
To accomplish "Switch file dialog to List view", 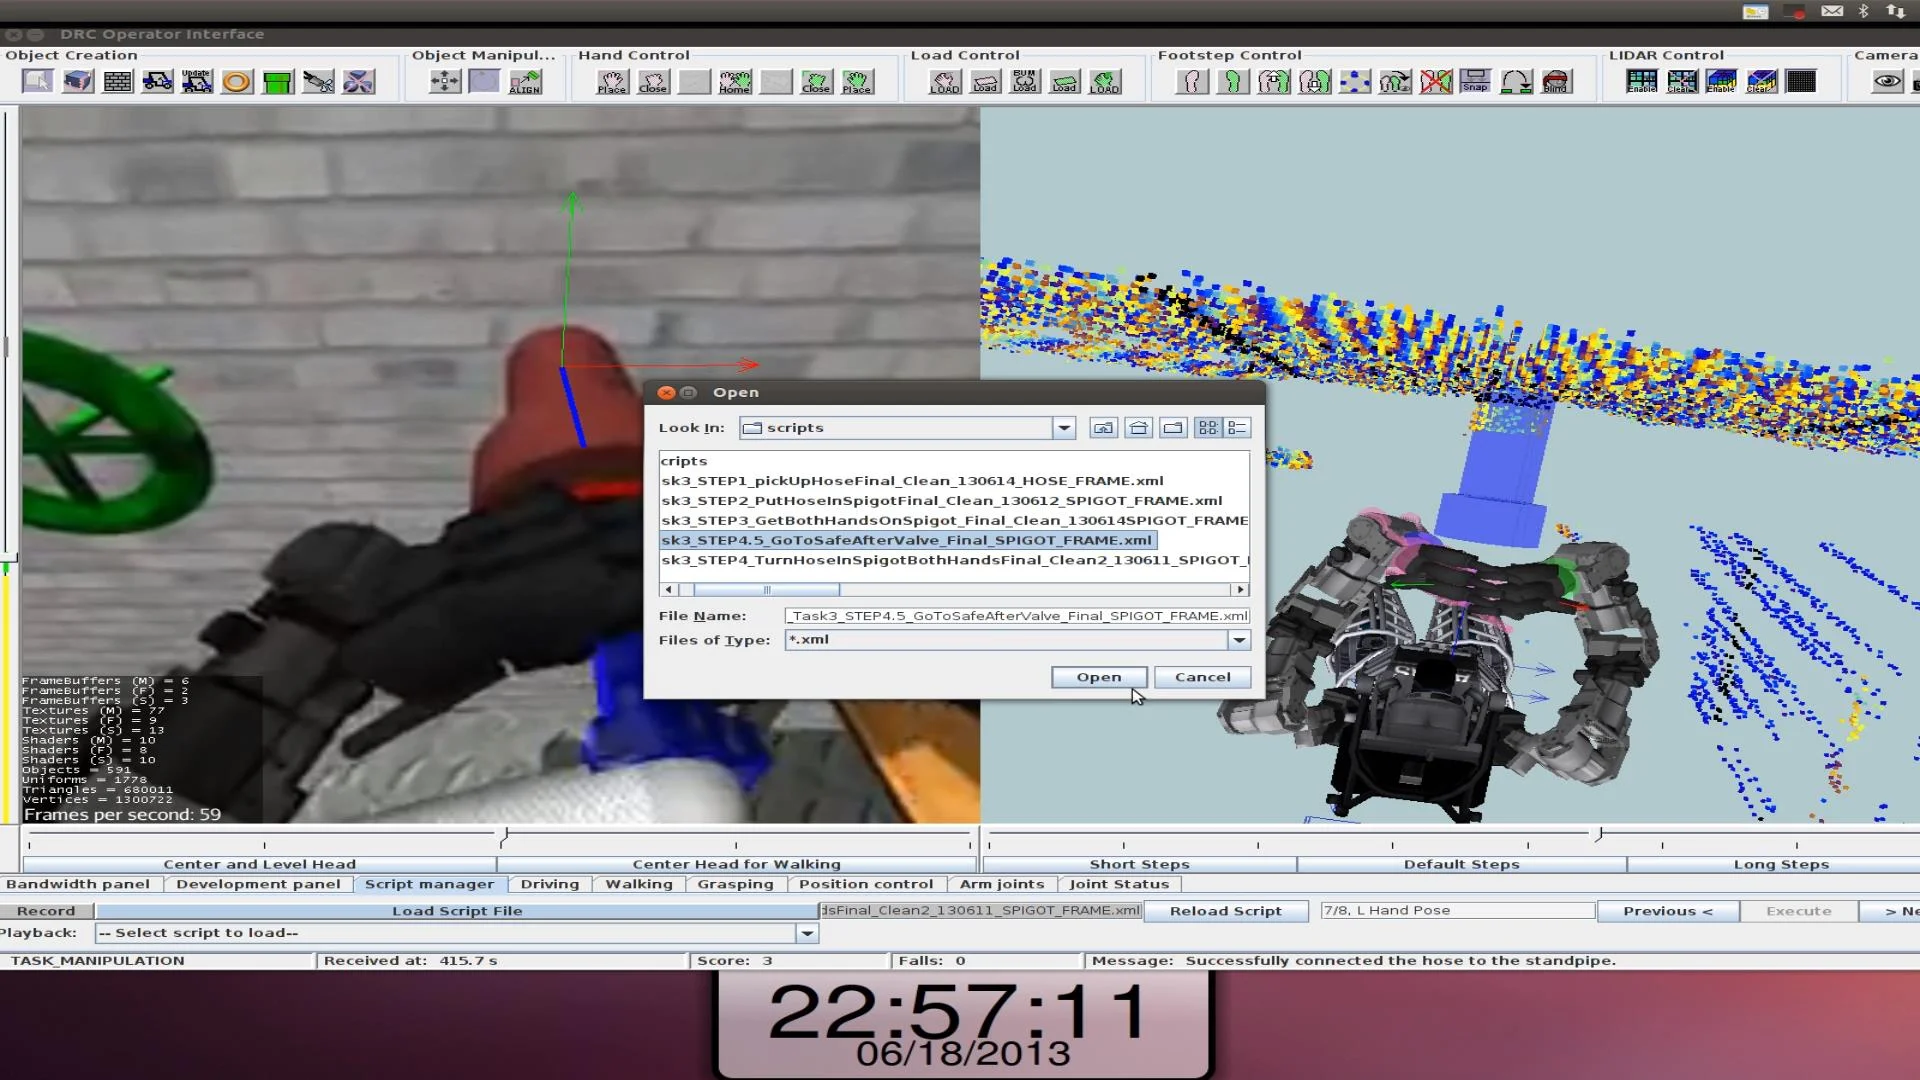I will (x=1208, y=428).
